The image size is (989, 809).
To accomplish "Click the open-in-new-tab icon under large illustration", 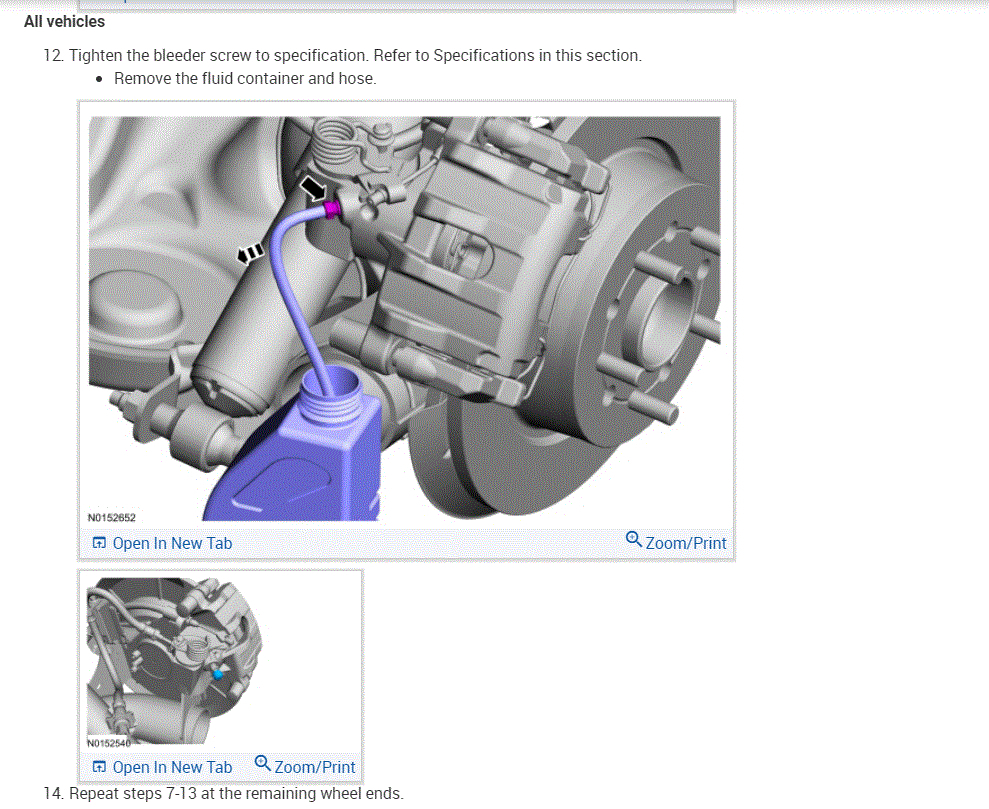I will [99, 543].
